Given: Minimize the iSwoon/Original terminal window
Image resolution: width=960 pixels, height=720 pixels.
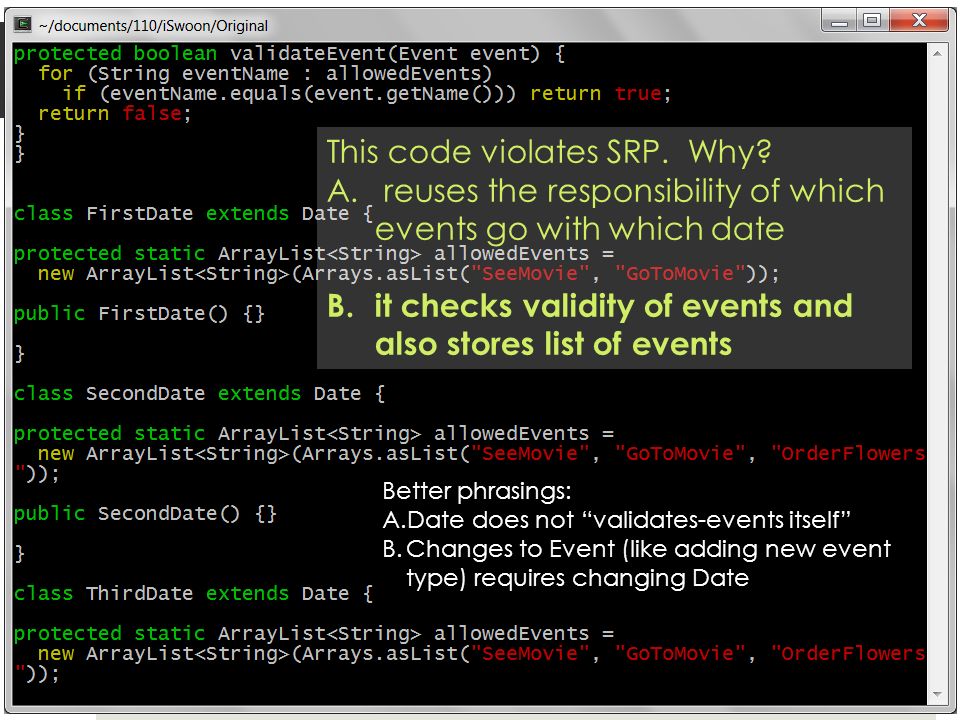Looking at the screenshot, I should [x=839, y=21].
